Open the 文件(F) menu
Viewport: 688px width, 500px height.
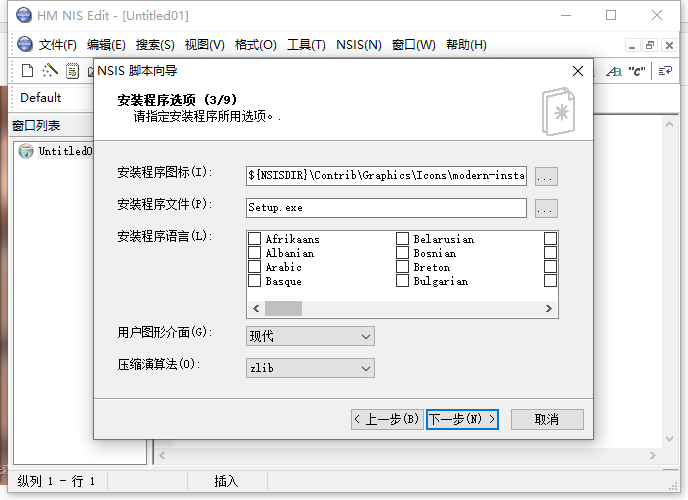[x=57, y=45]
